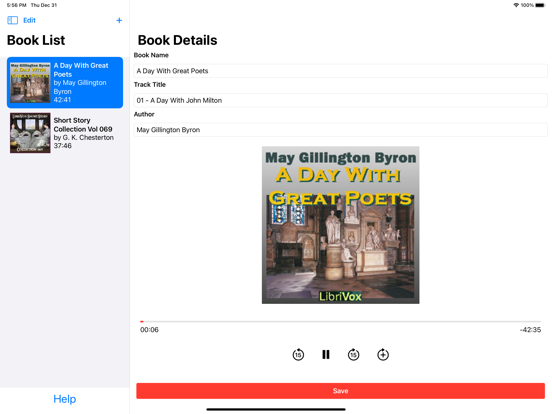Tap the status bar clock

(17, 5)
